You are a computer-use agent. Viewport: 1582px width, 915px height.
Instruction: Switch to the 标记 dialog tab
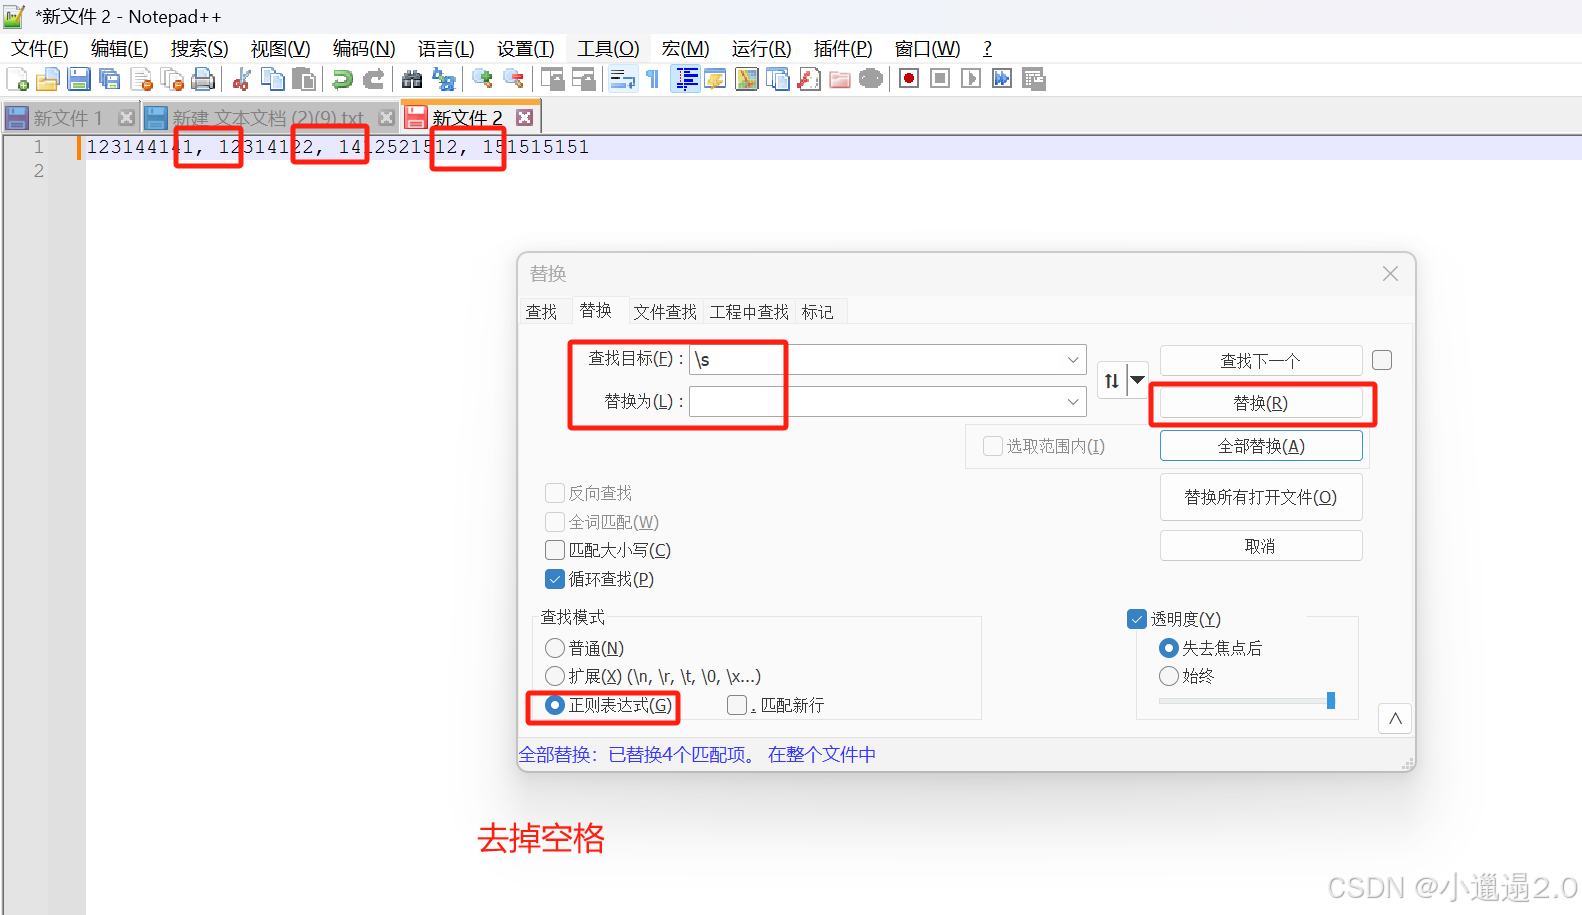coord(817,312)
